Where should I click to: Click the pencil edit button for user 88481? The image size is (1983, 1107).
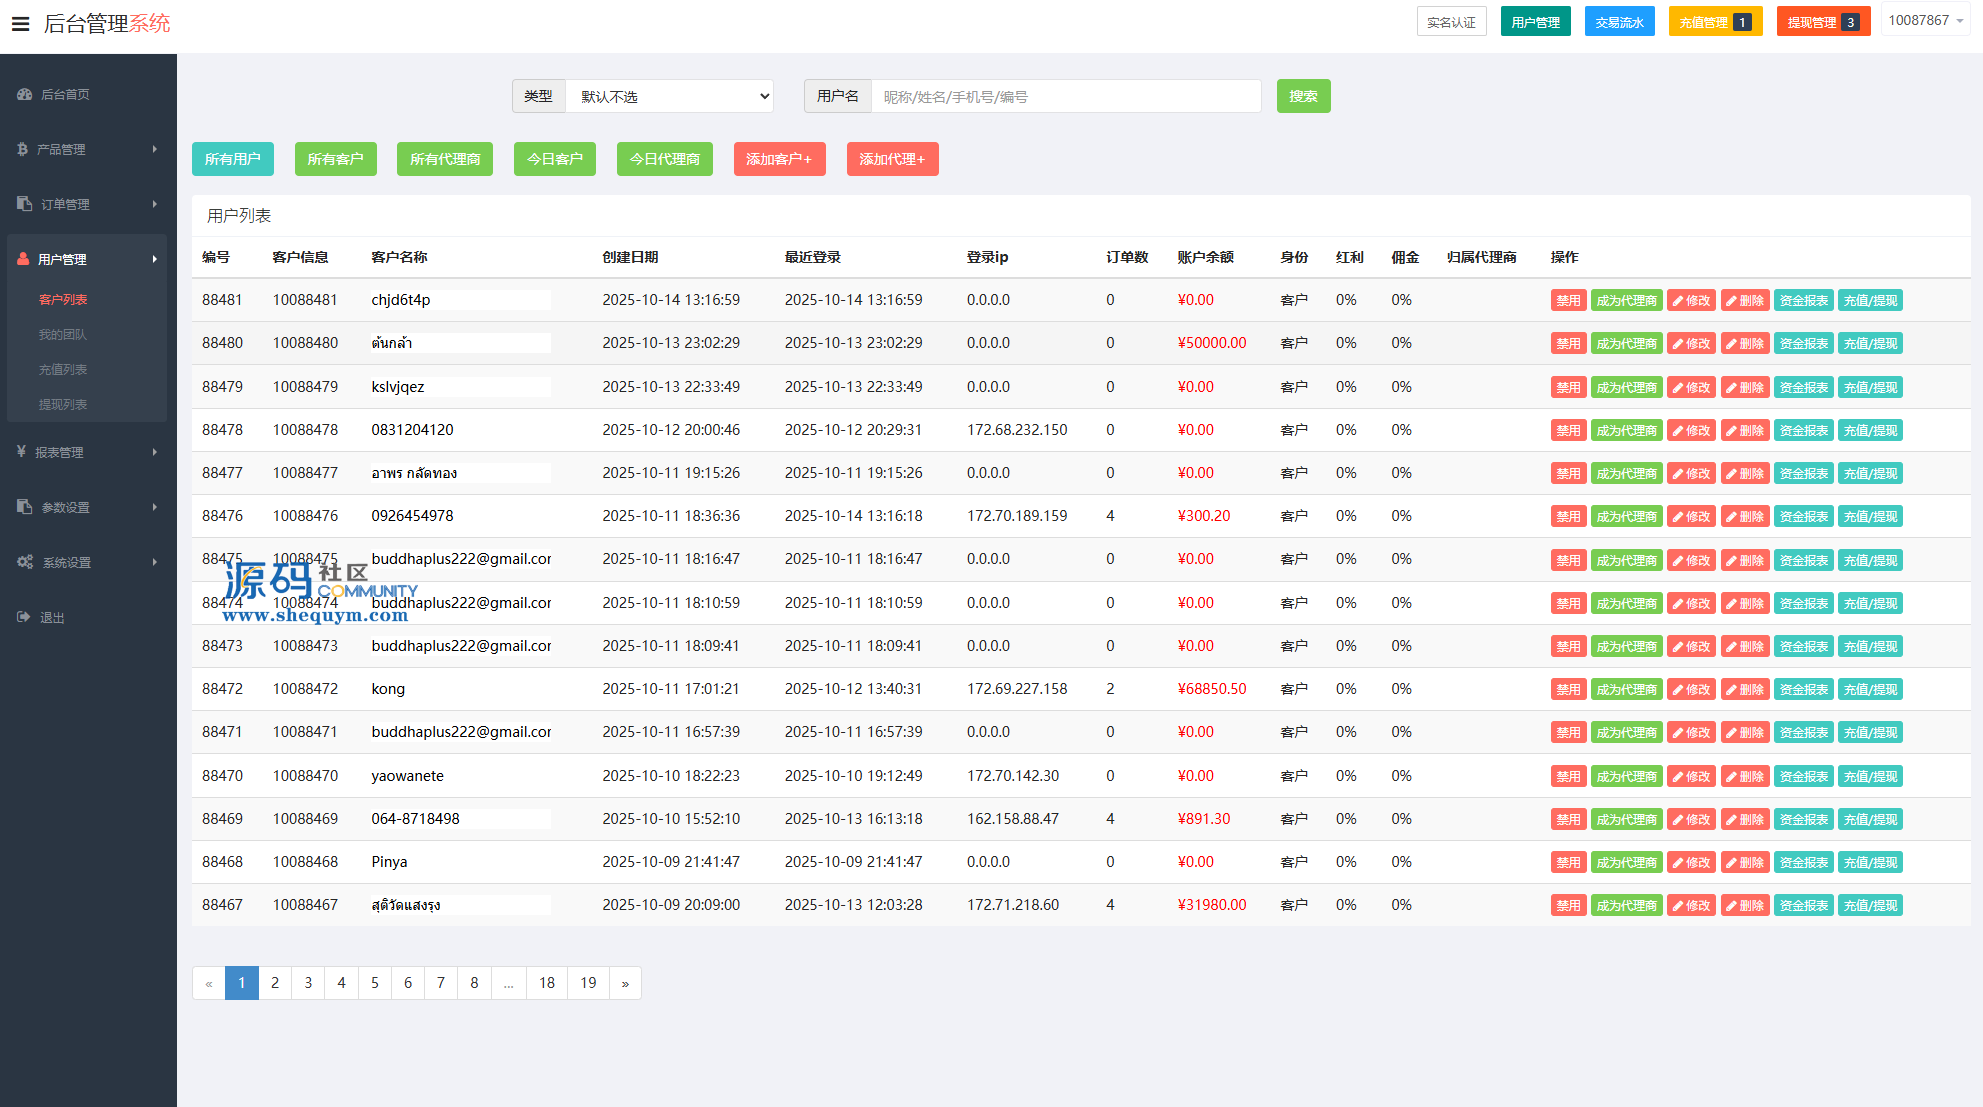coord(1692,300)
